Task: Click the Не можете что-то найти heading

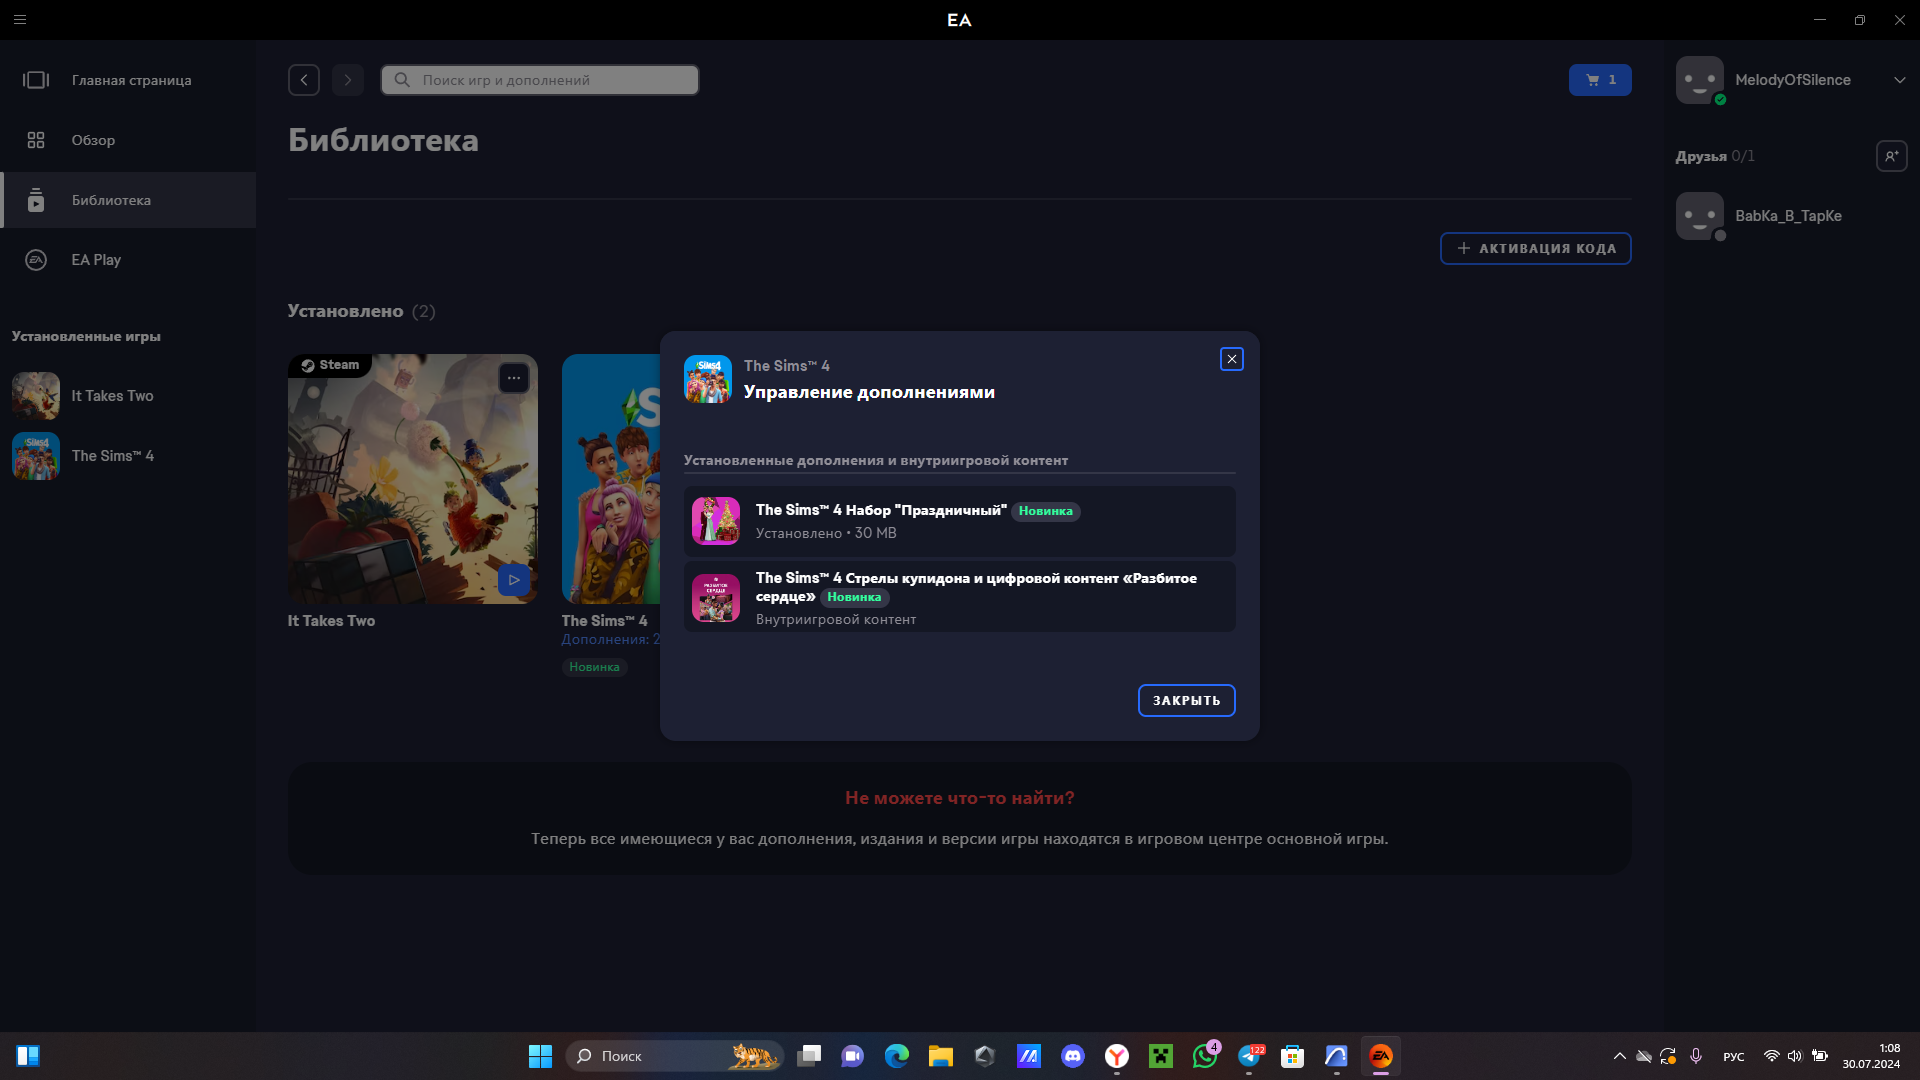Action: point(960,798)
